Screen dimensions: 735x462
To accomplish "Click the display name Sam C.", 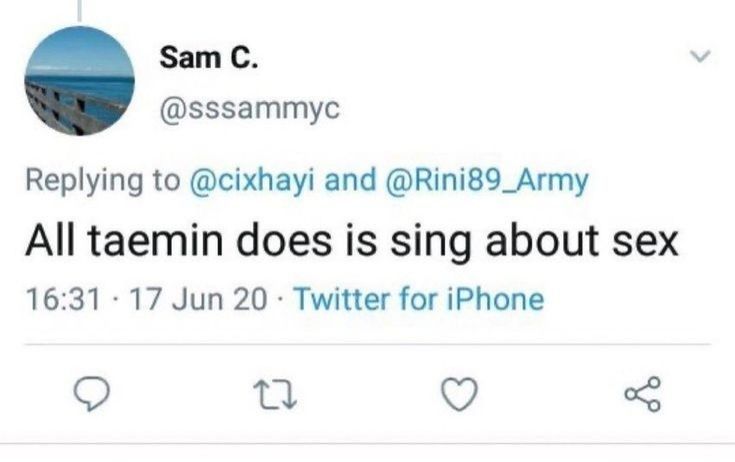I will (x=209, y=60).
